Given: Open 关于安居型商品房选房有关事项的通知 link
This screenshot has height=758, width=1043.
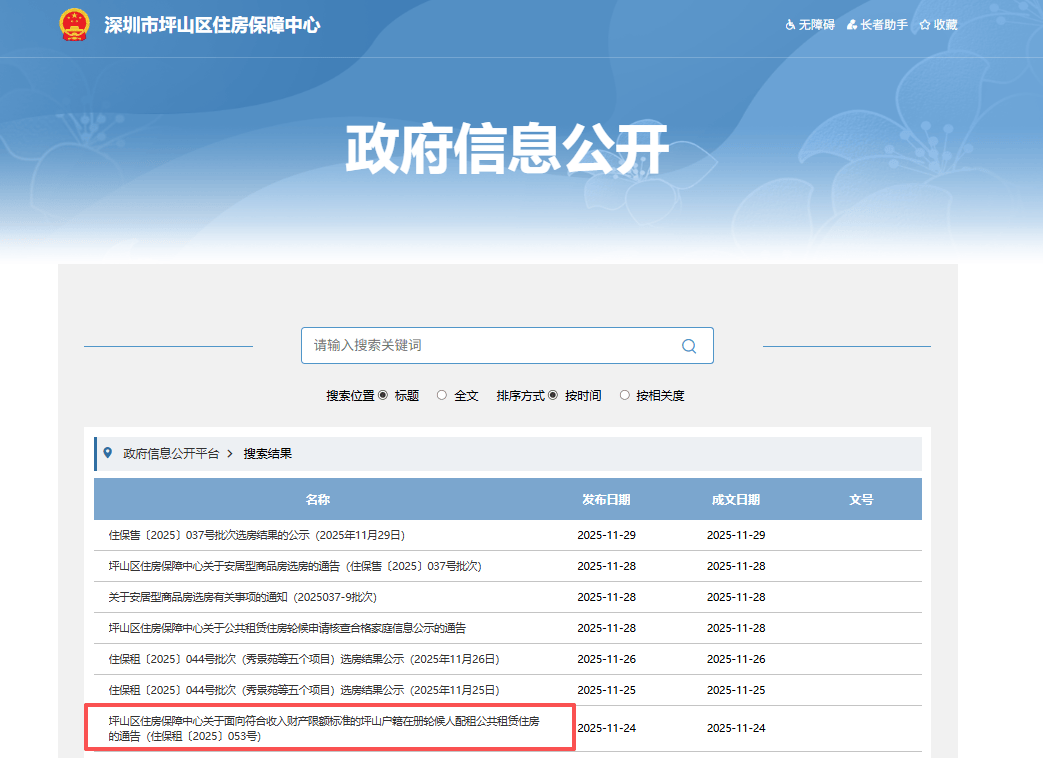Looking at the screenshot, I should (x=242, y=597).
